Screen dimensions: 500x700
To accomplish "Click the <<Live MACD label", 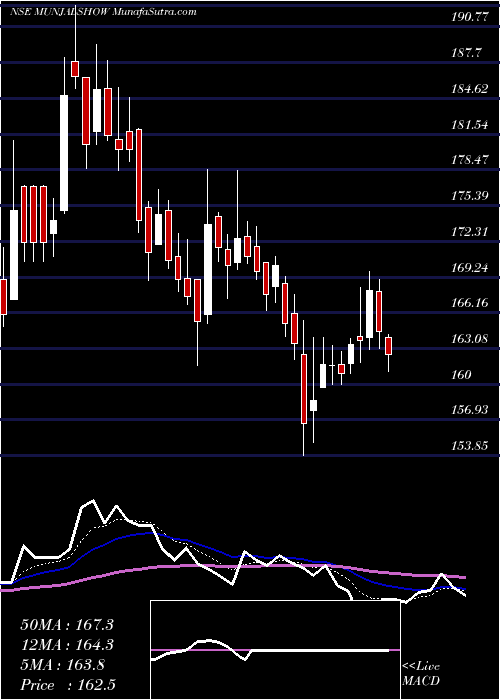I will [421, 673].
